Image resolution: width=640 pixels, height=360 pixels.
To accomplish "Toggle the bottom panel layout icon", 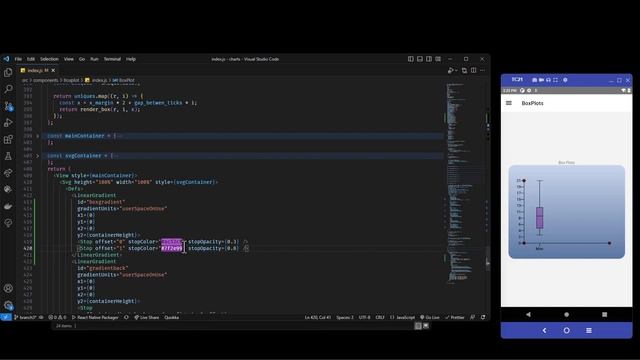I will (x=420, y=59).
